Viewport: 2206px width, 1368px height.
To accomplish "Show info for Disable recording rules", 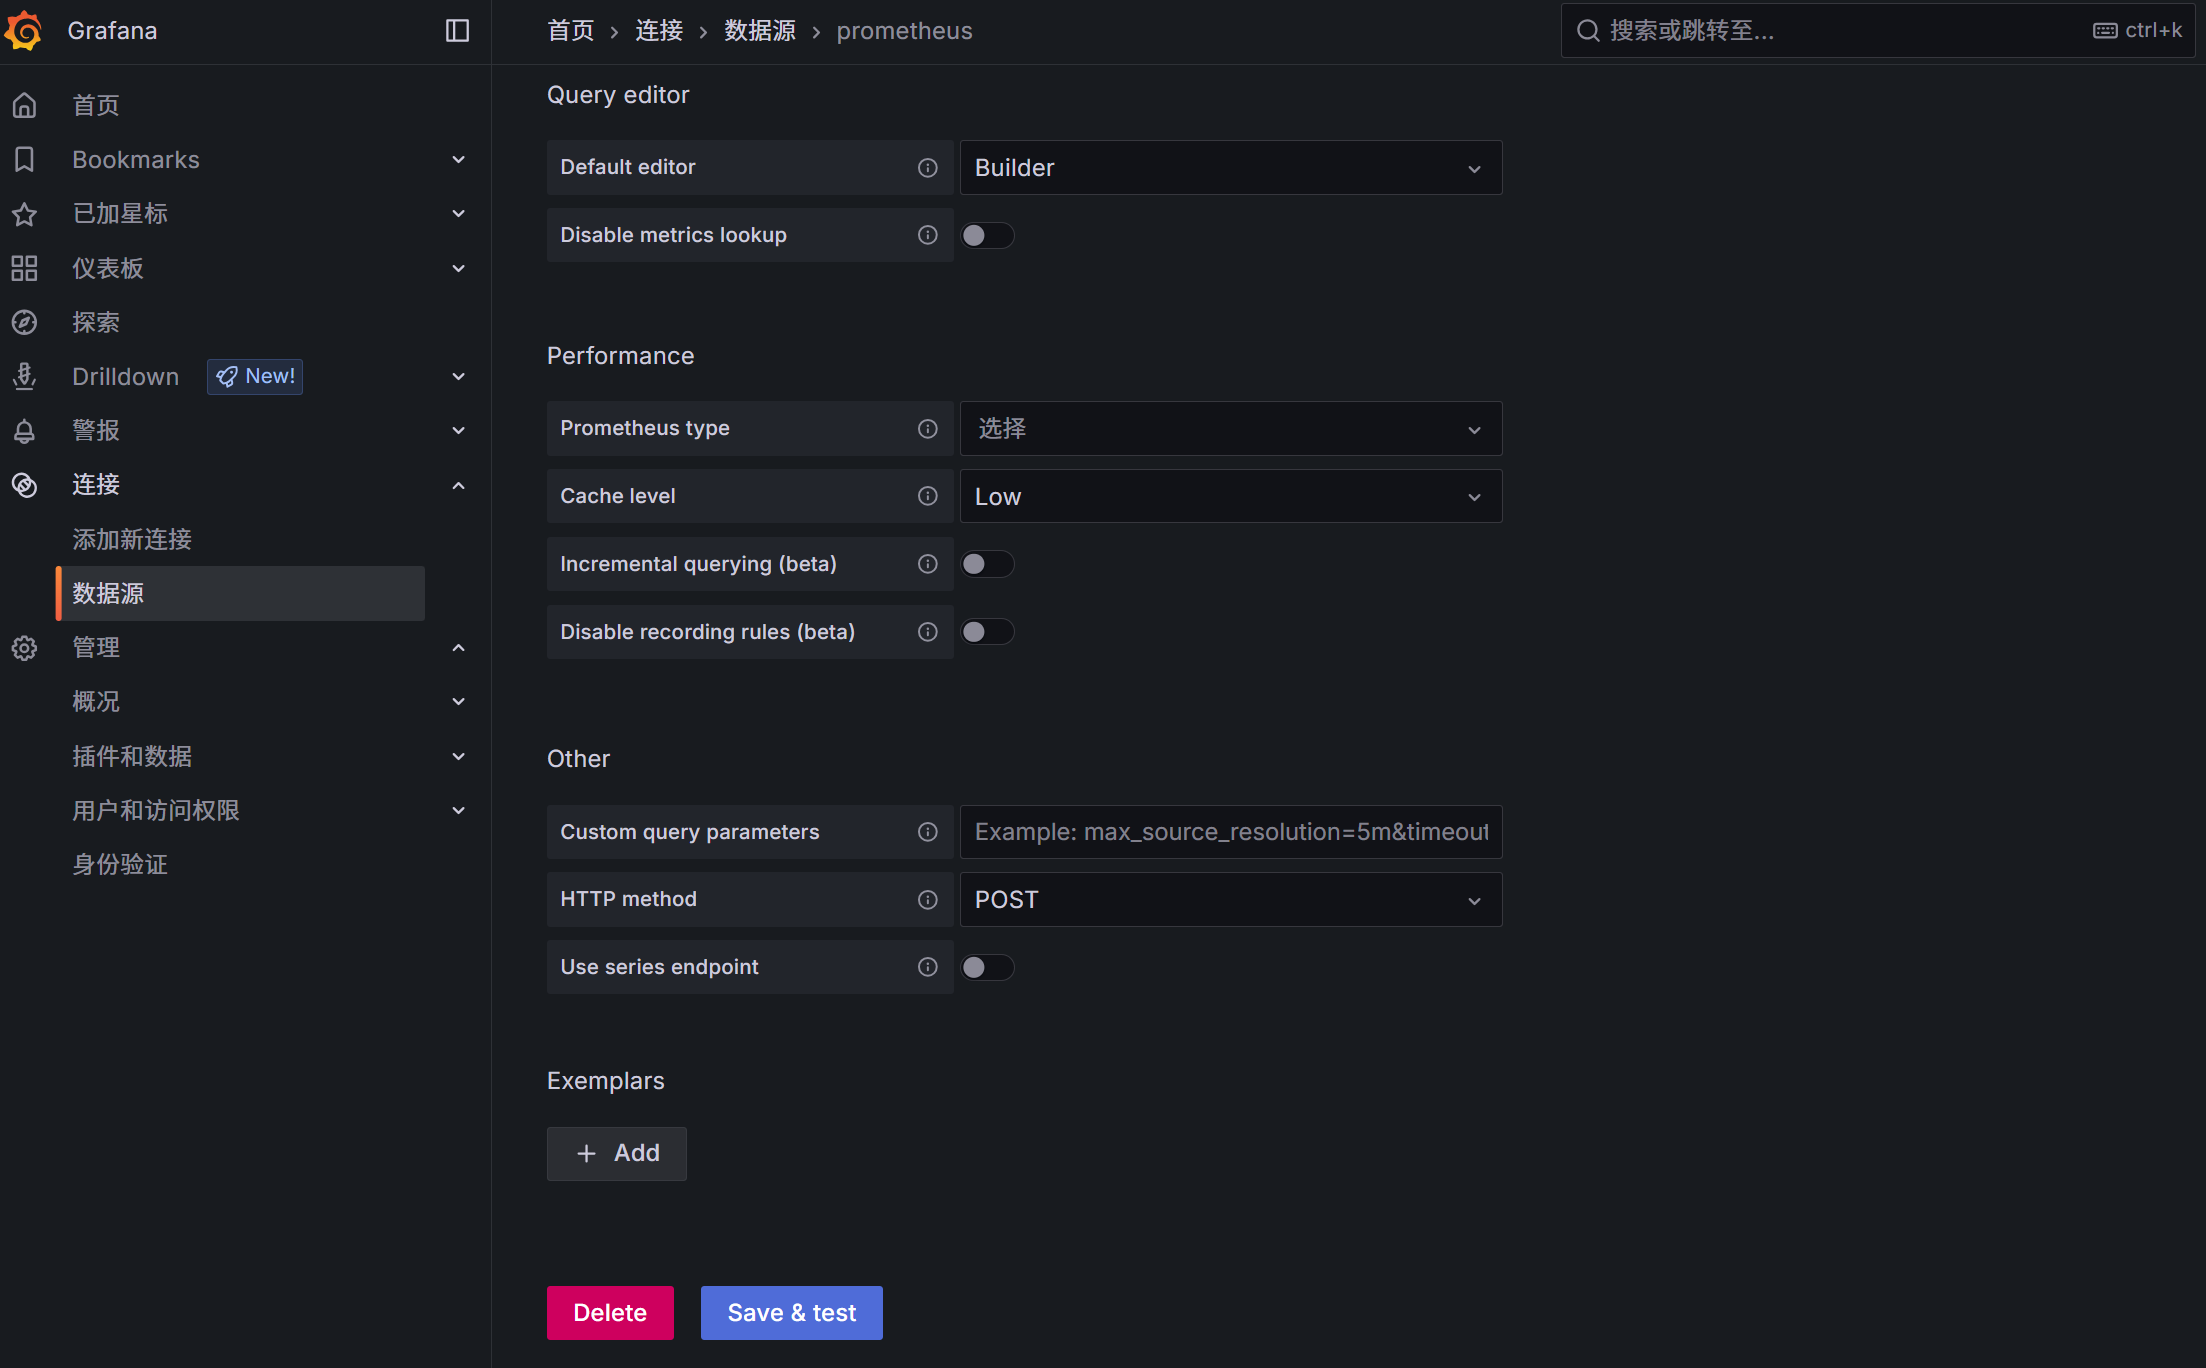I will pos(928,632).
